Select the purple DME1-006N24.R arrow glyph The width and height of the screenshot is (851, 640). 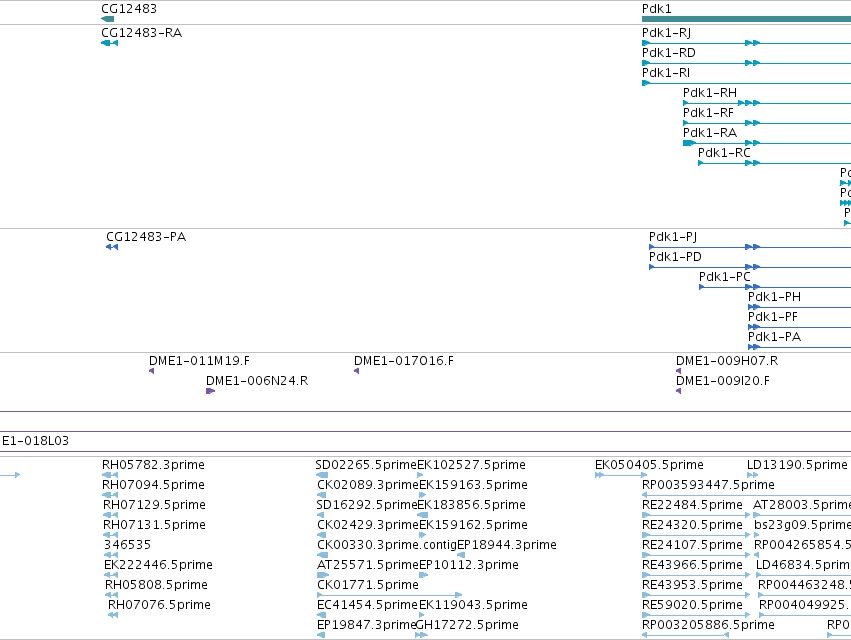pyautogui.click(x=211, y=391)
